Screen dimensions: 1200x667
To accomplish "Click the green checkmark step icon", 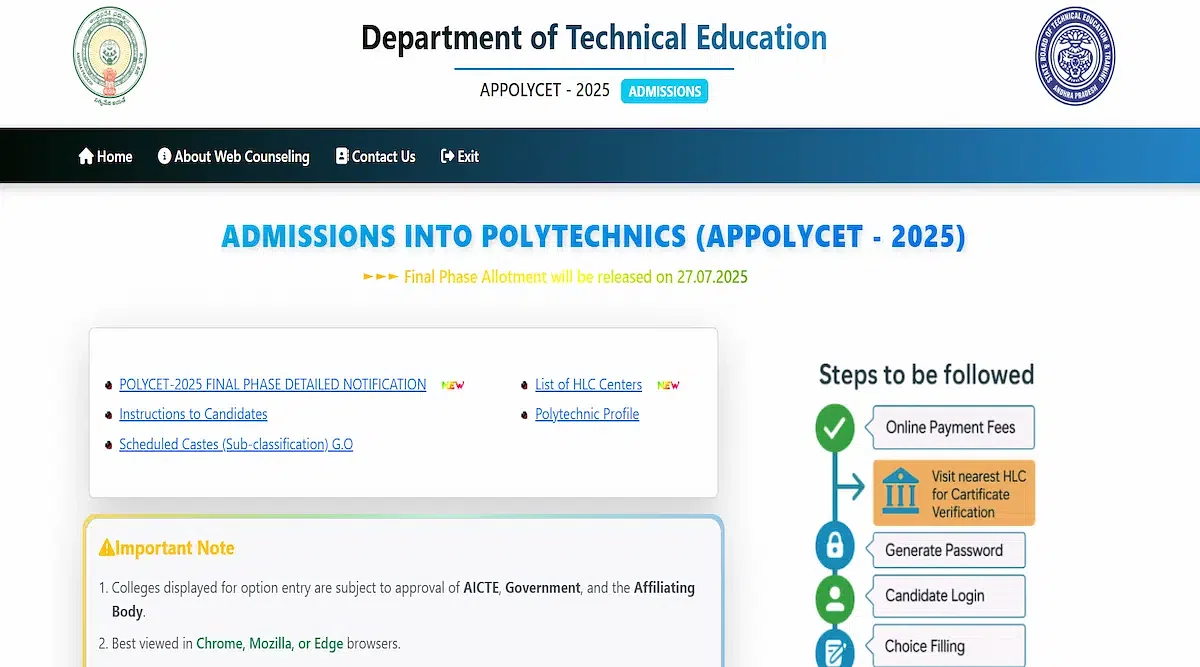I will click(x=834, y=430).
